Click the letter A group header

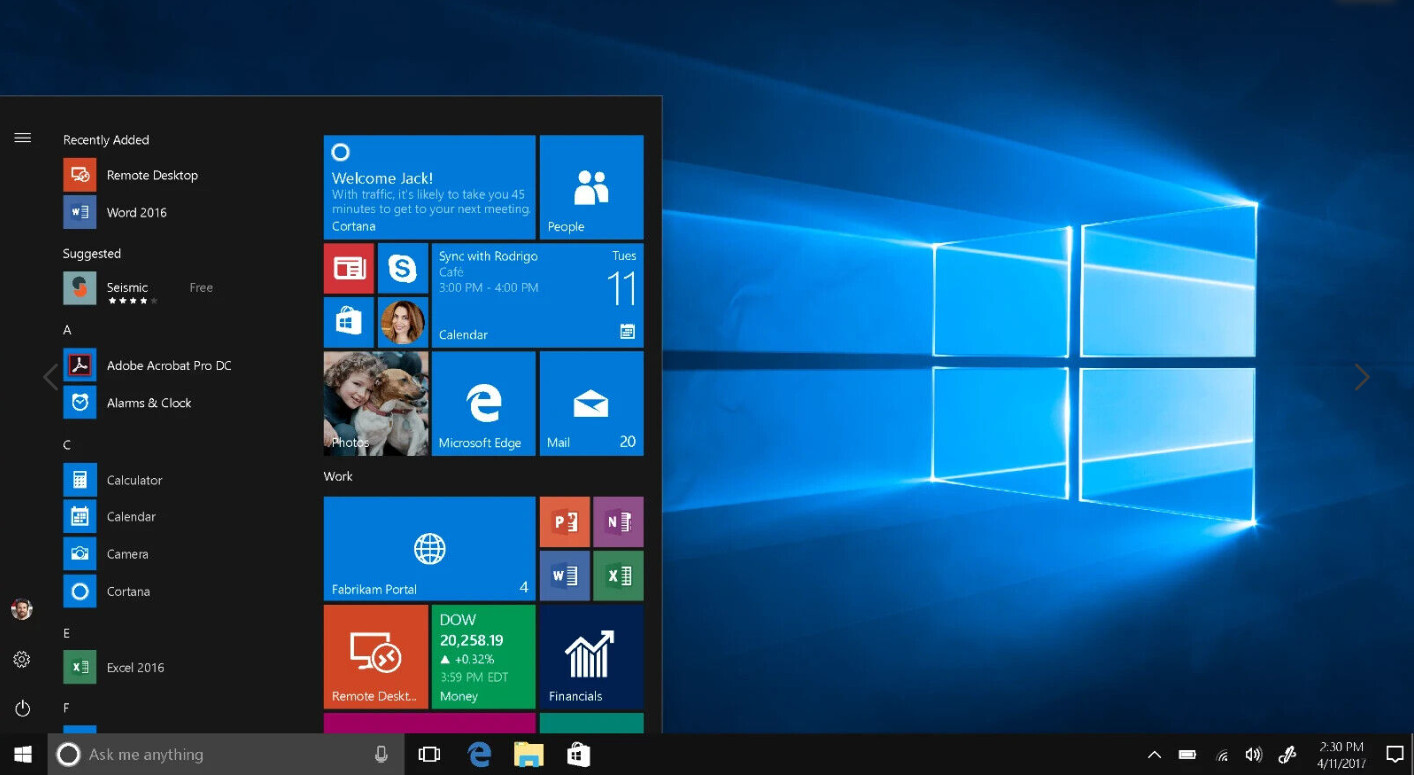[x=67, y=330]
